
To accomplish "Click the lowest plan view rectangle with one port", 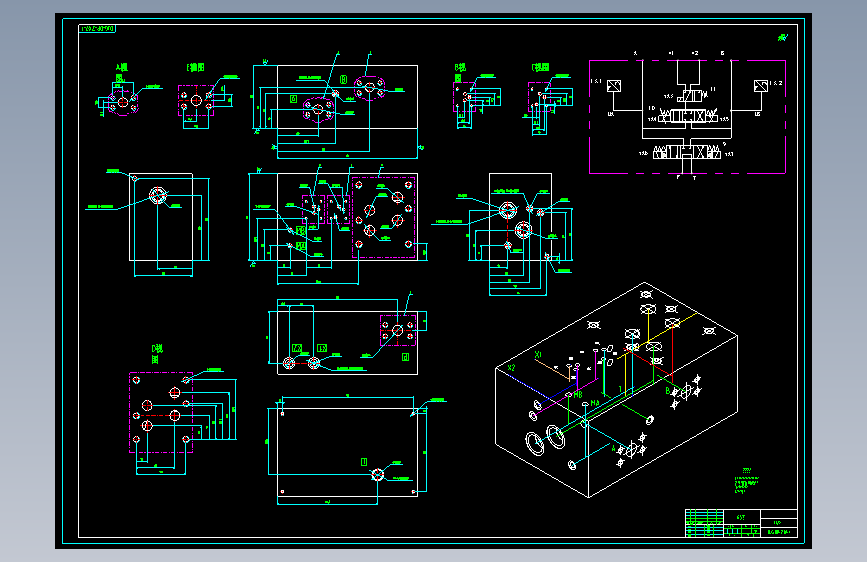I will pos(347,452).
